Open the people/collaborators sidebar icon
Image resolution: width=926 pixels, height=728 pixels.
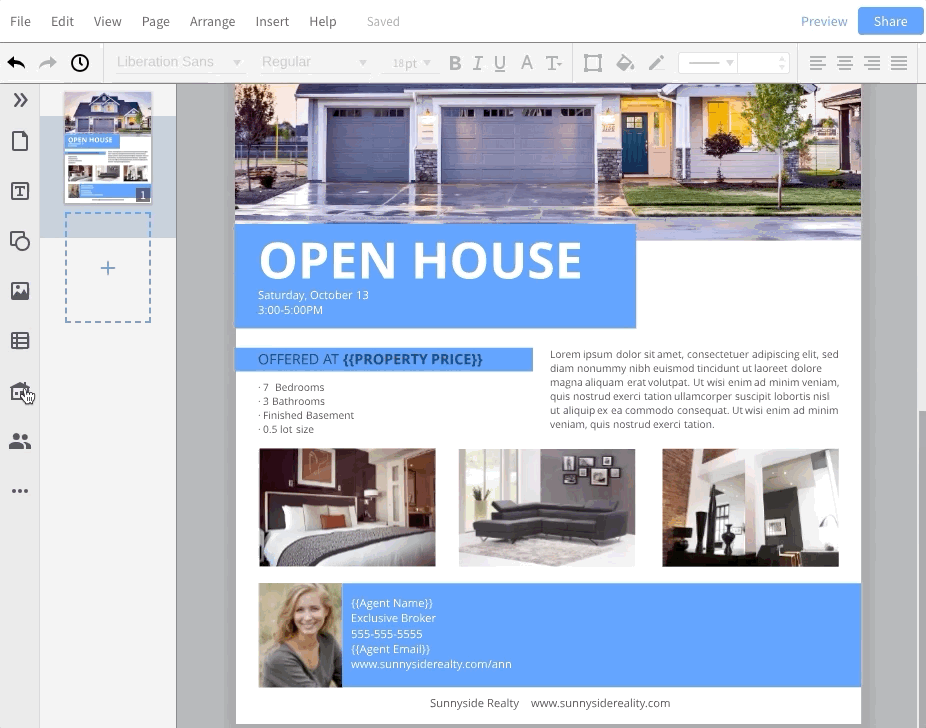(x=20, y=441)
